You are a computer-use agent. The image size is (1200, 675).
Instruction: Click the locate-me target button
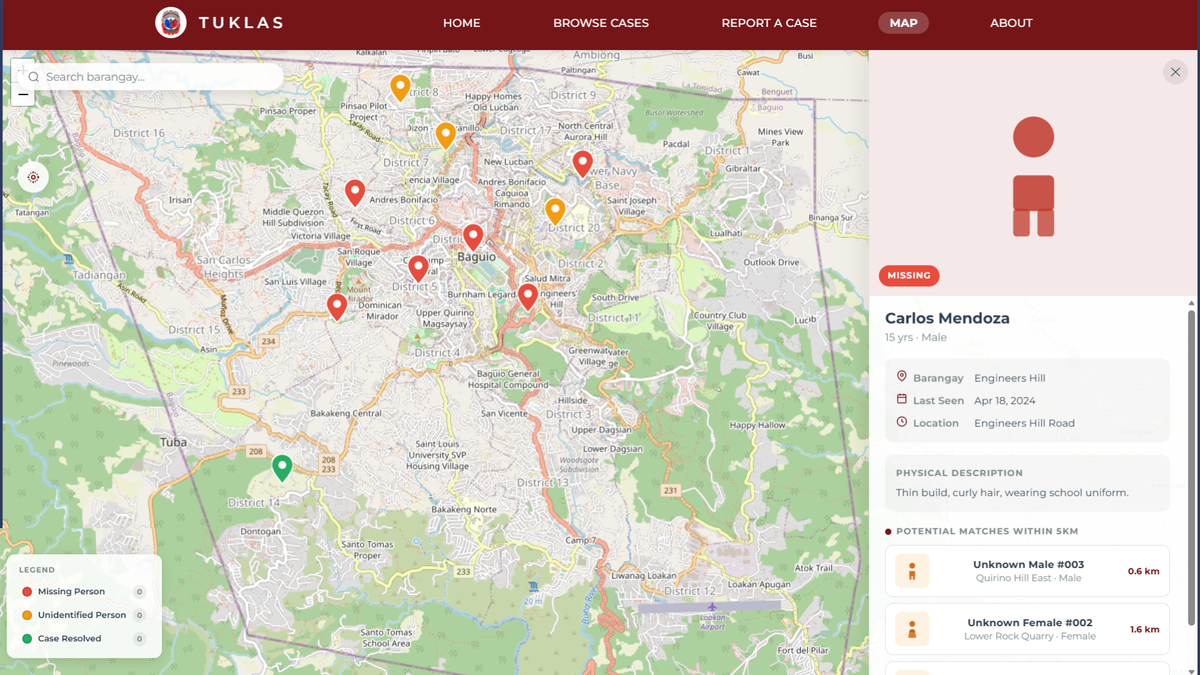[33, 177]
